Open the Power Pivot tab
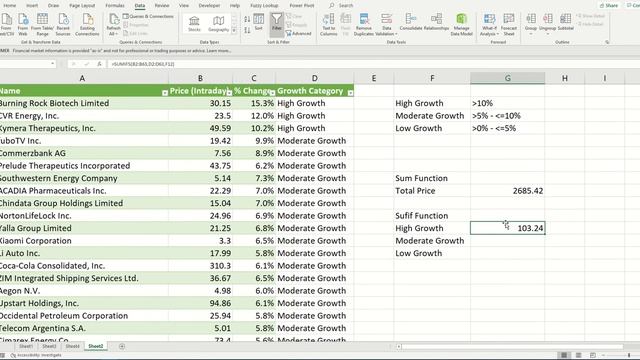 302,5
